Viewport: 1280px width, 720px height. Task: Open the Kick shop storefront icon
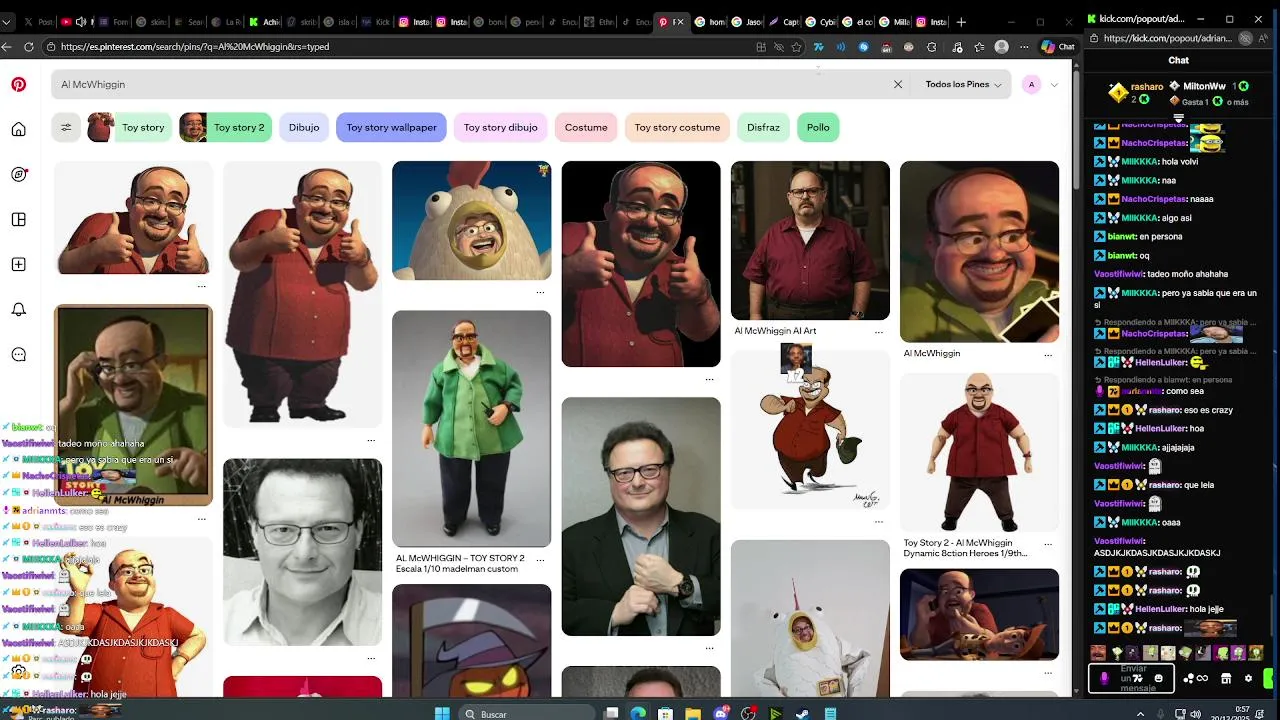point(1226,678)
